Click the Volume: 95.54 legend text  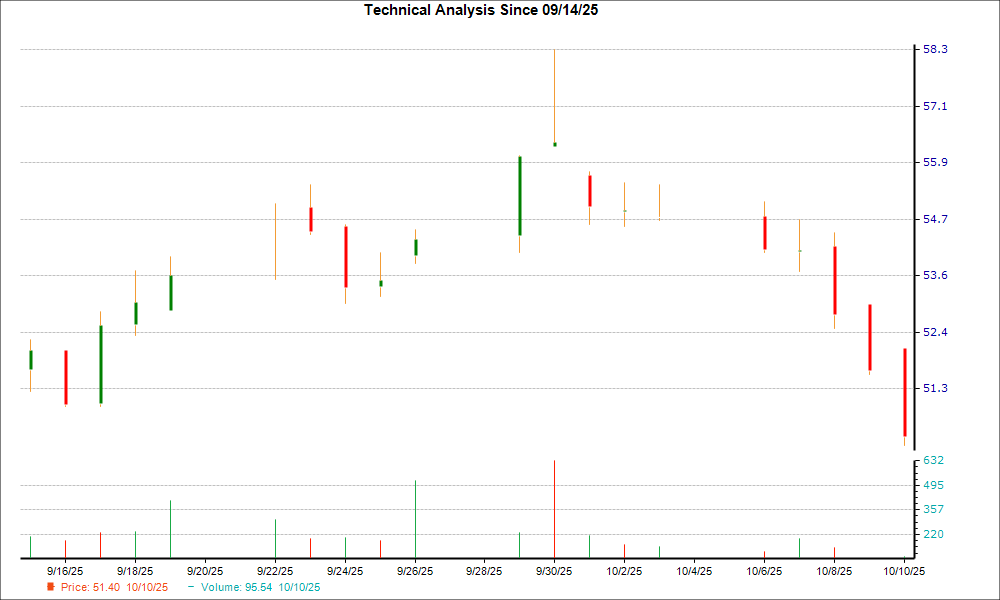click(239, 587)
